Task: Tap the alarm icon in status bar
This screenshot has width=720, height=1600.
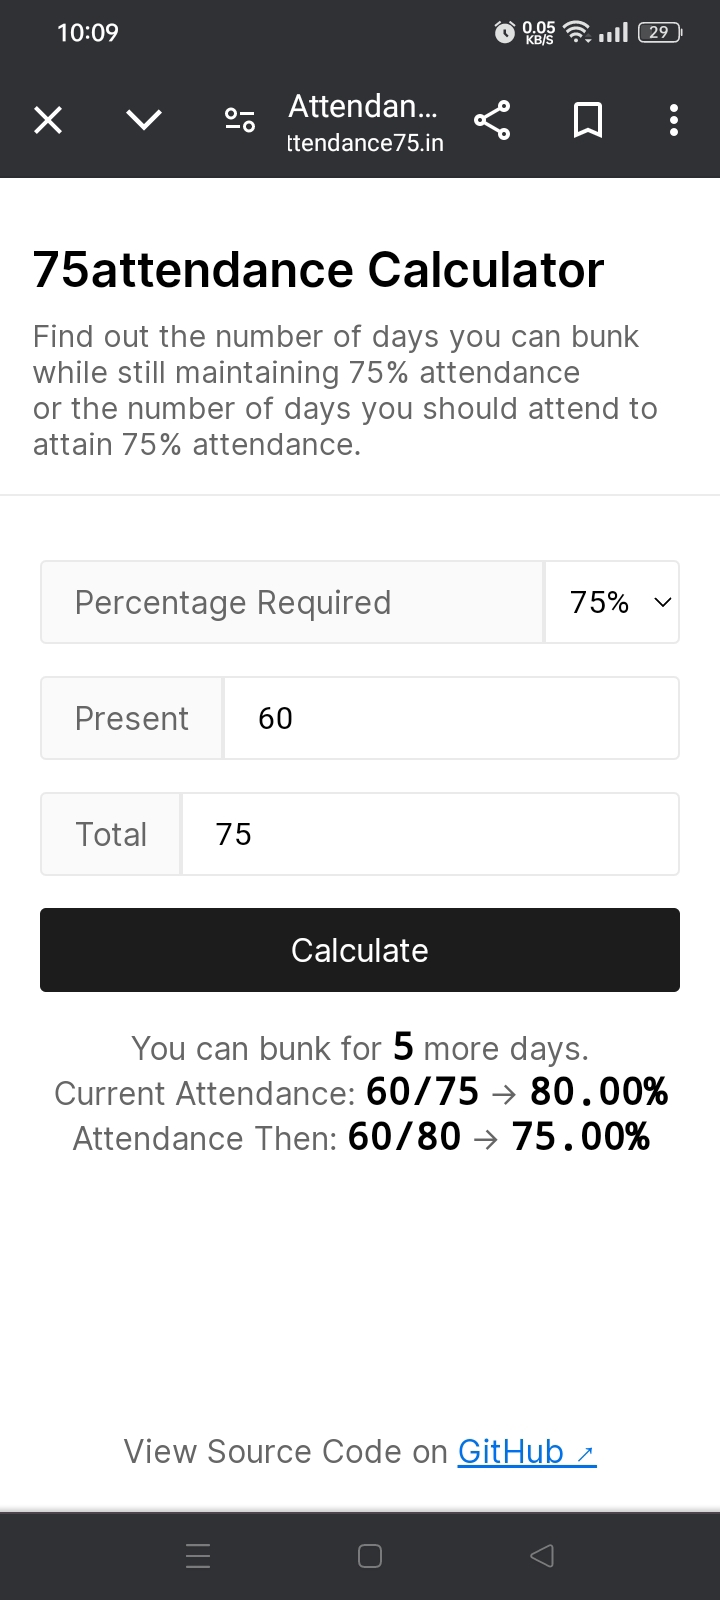Action: pos(505,33)
